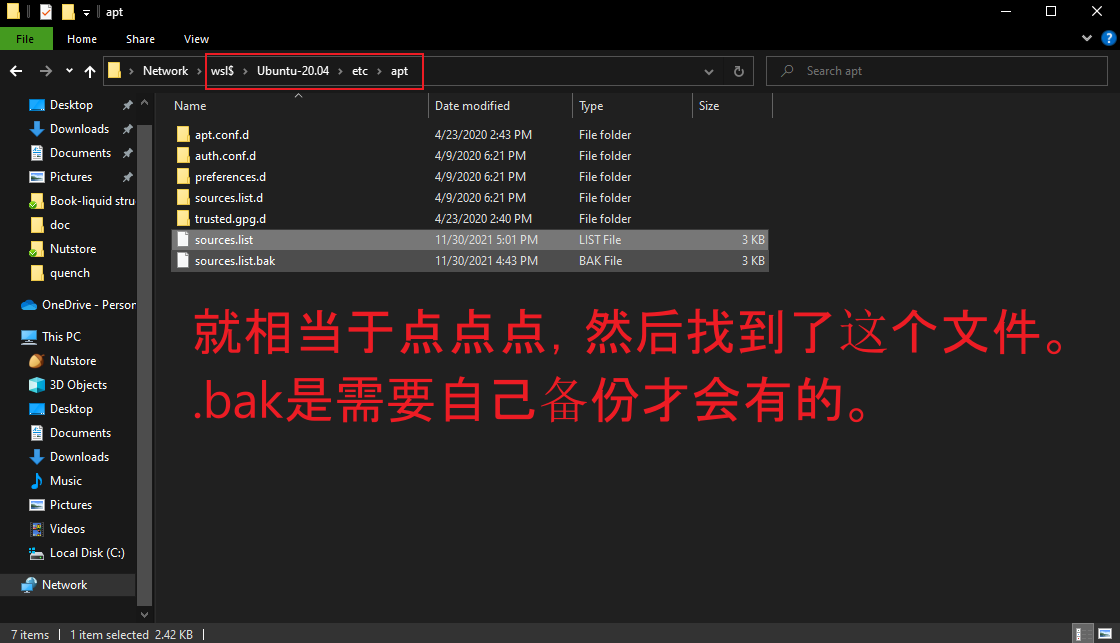Expand chevron after Ubuntu-20.04 in address bar
Viewport: 1120px width, 643px height.
[340, 71]
